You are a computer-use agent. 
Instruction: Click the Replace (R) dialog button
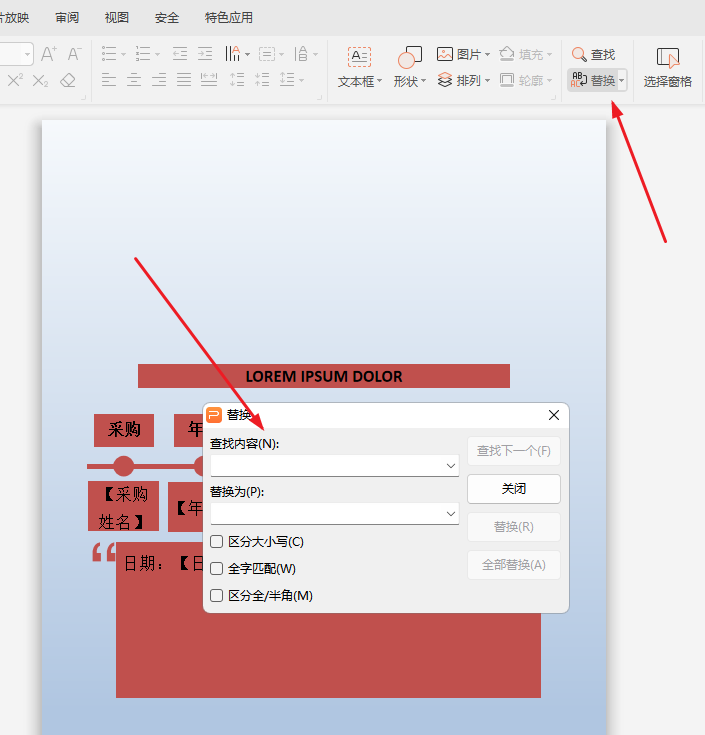pyautogui.click(x=514, y=527)
